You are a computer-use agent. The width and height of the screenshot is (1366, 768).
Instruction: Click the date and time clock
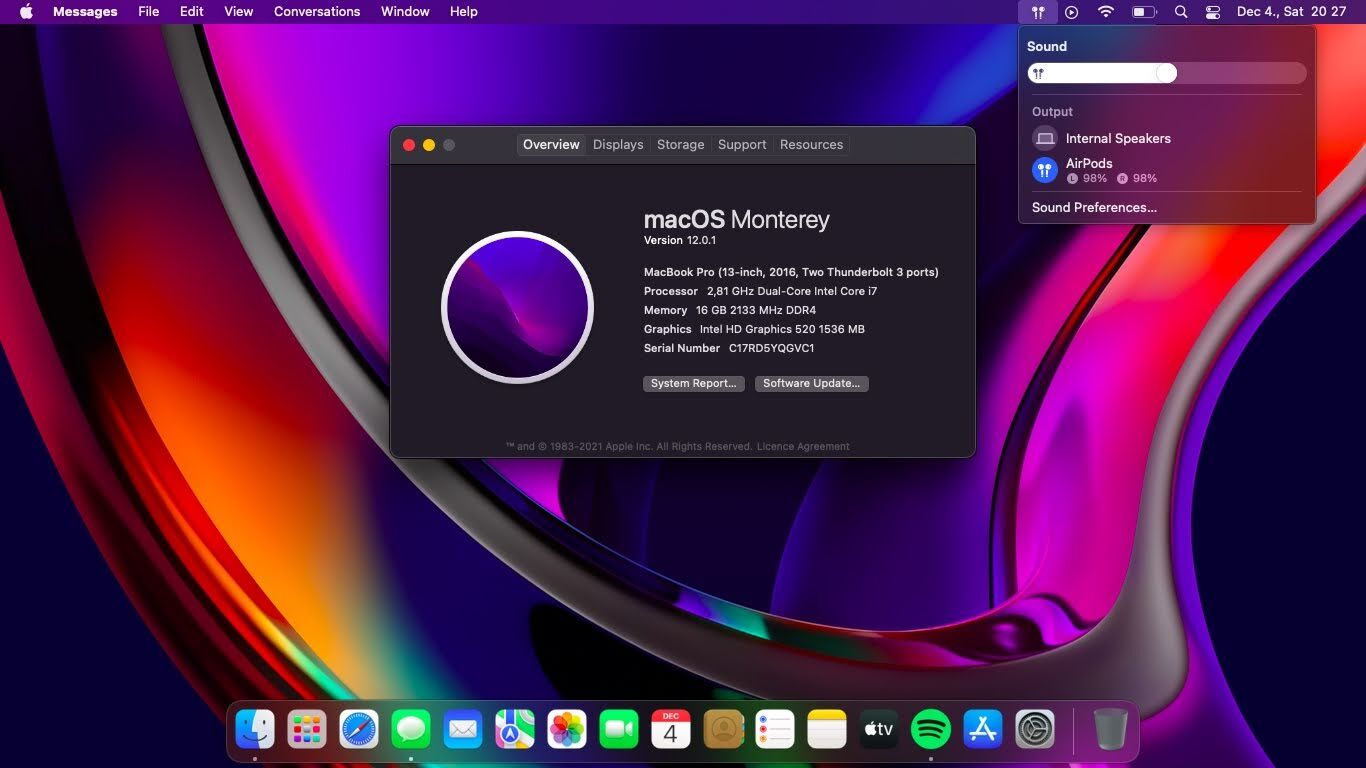click(x=1291, y=12)
